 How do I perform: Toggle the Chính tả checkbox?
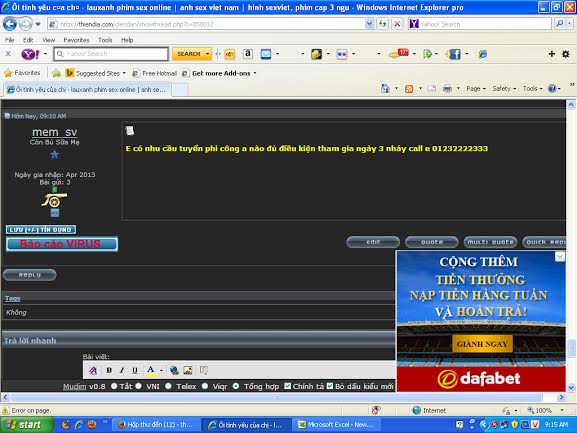[x=288, y=386]
